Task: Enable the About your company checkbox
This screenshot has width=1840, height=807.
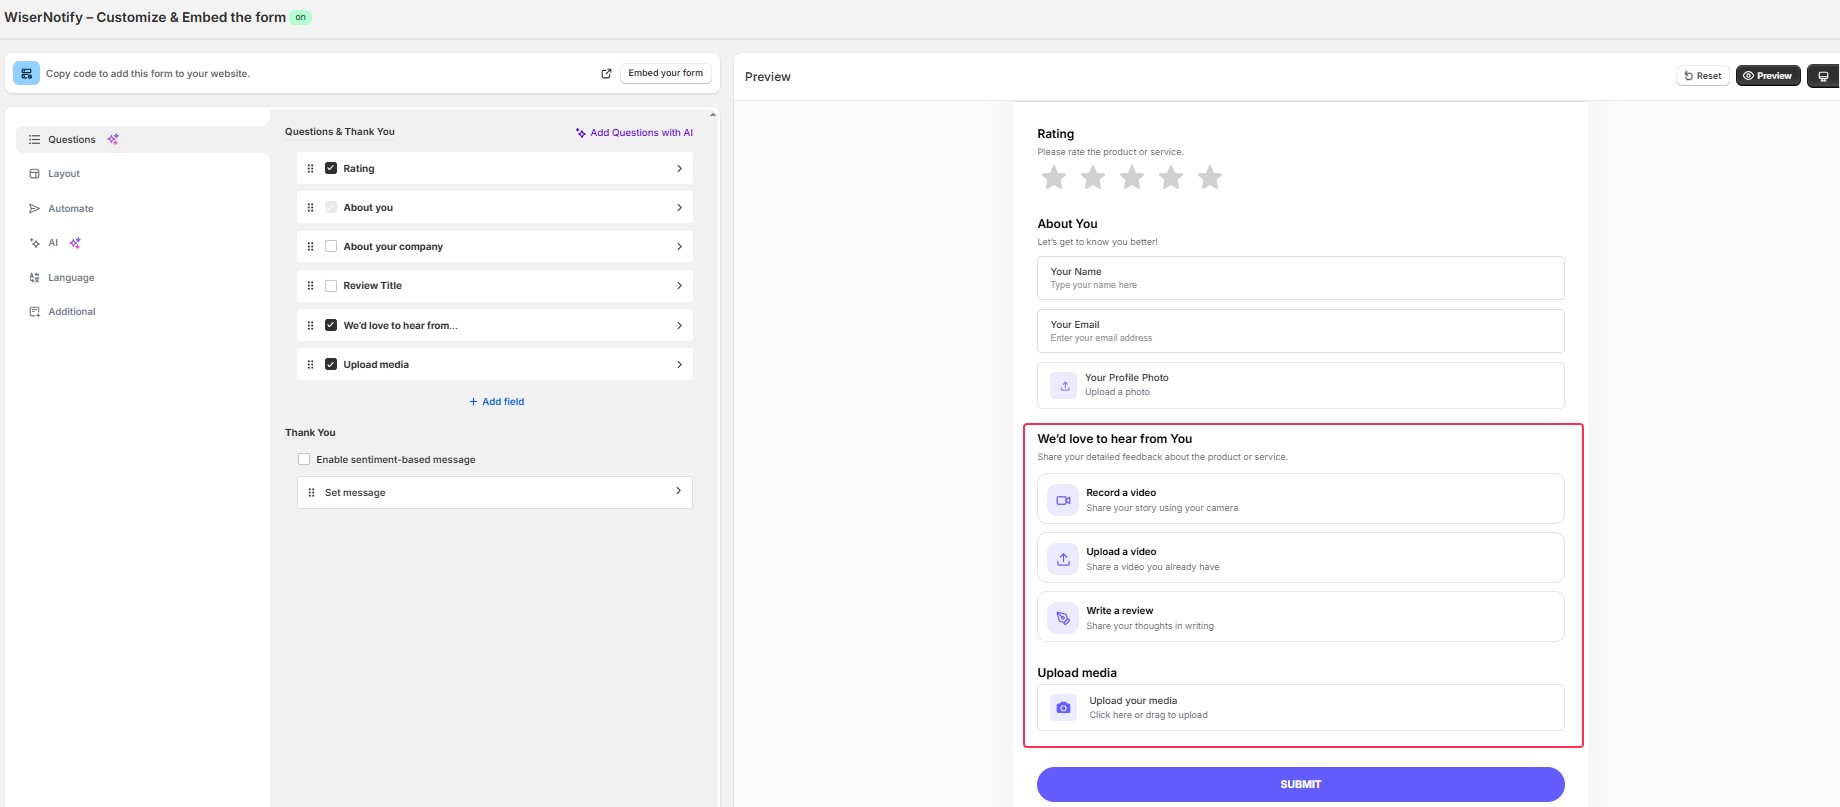Action: pos(331,247)
